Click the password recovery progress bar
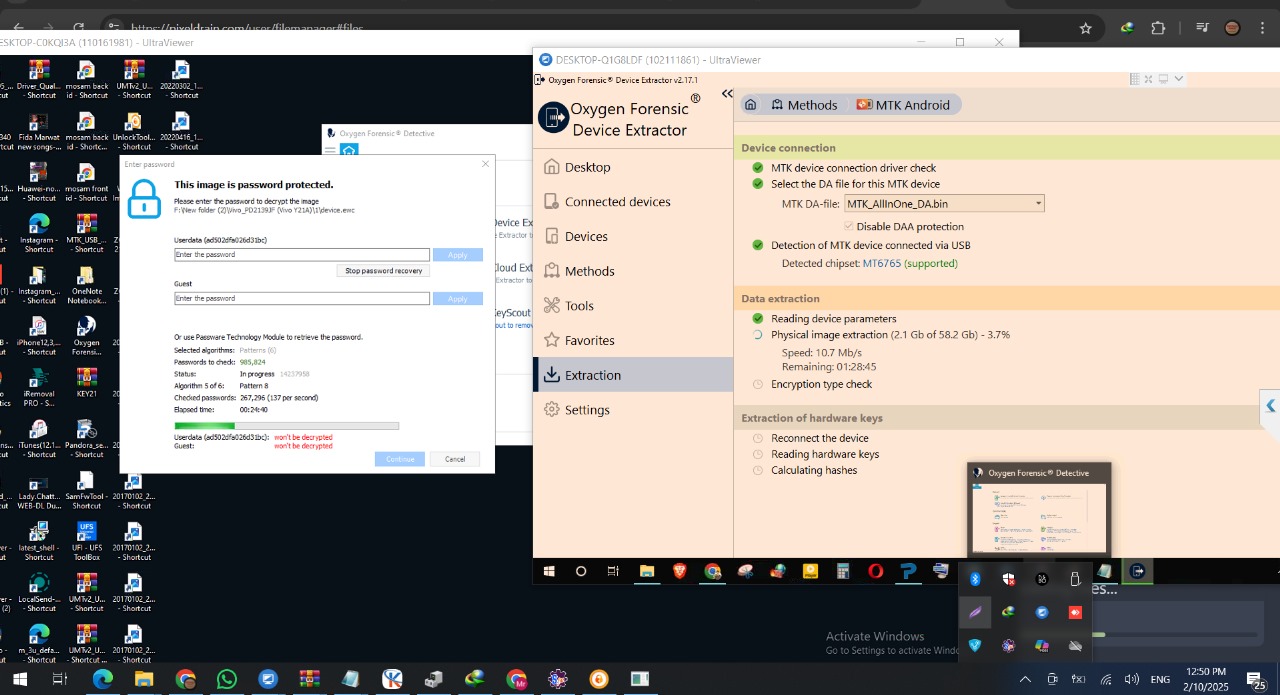Screen dimensions: 1280x695 click(287, 426)
